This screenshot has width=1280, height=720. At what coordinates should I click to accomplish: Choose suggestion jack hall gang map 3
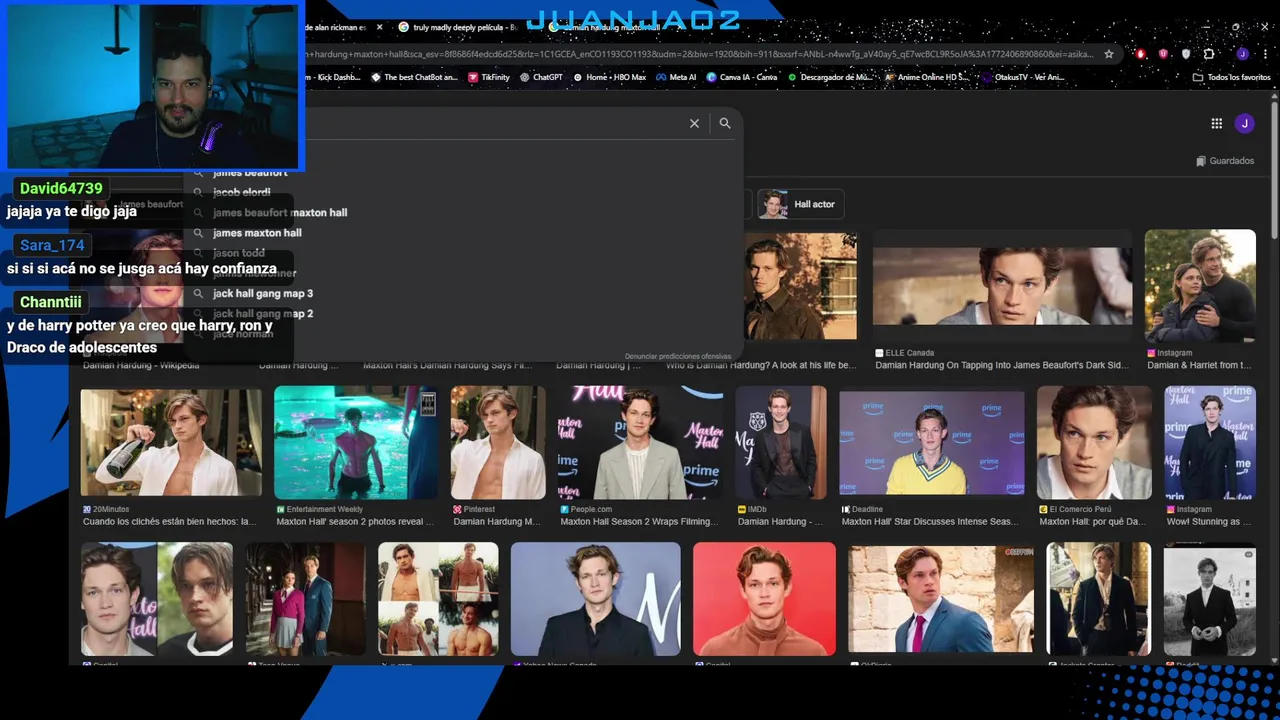263,293
